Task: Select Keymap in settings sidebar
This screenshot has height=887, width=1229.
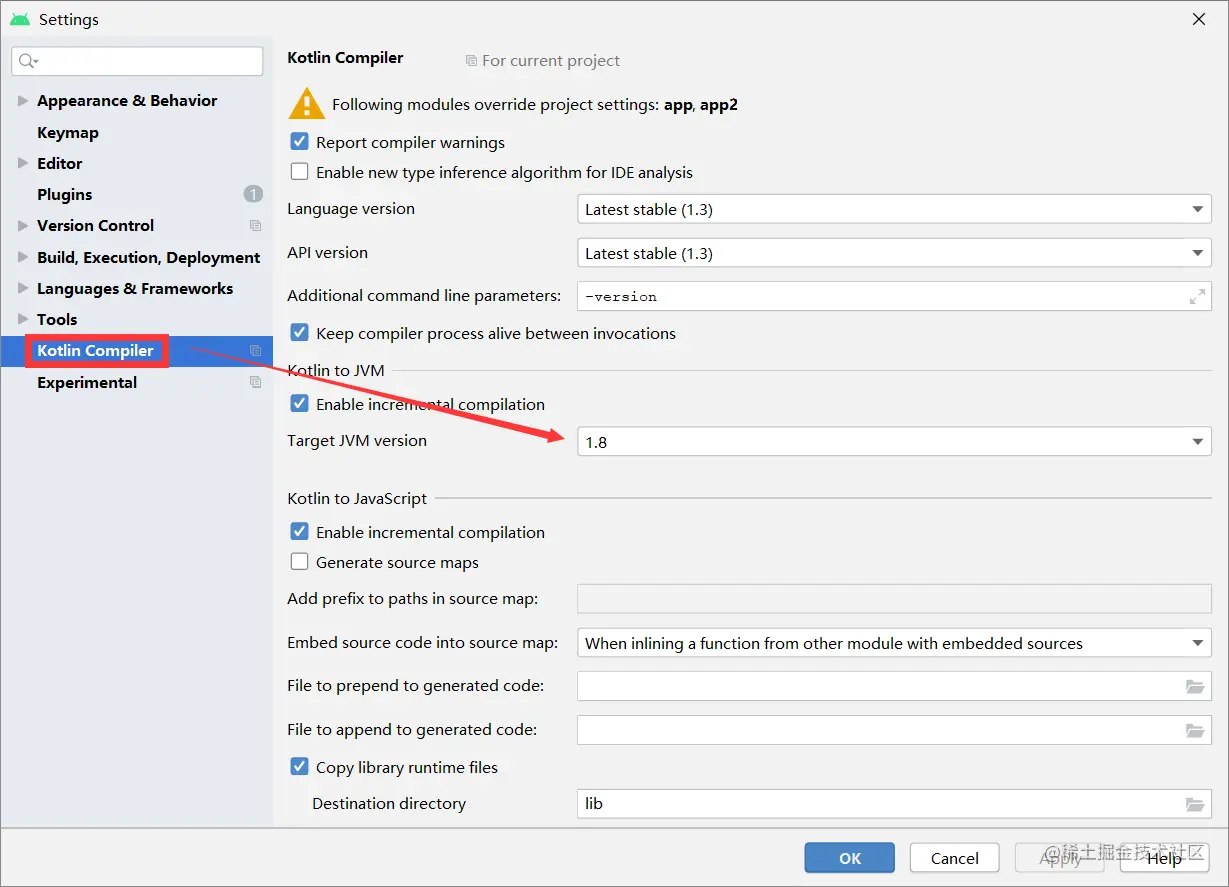Action: pos(68,133)
